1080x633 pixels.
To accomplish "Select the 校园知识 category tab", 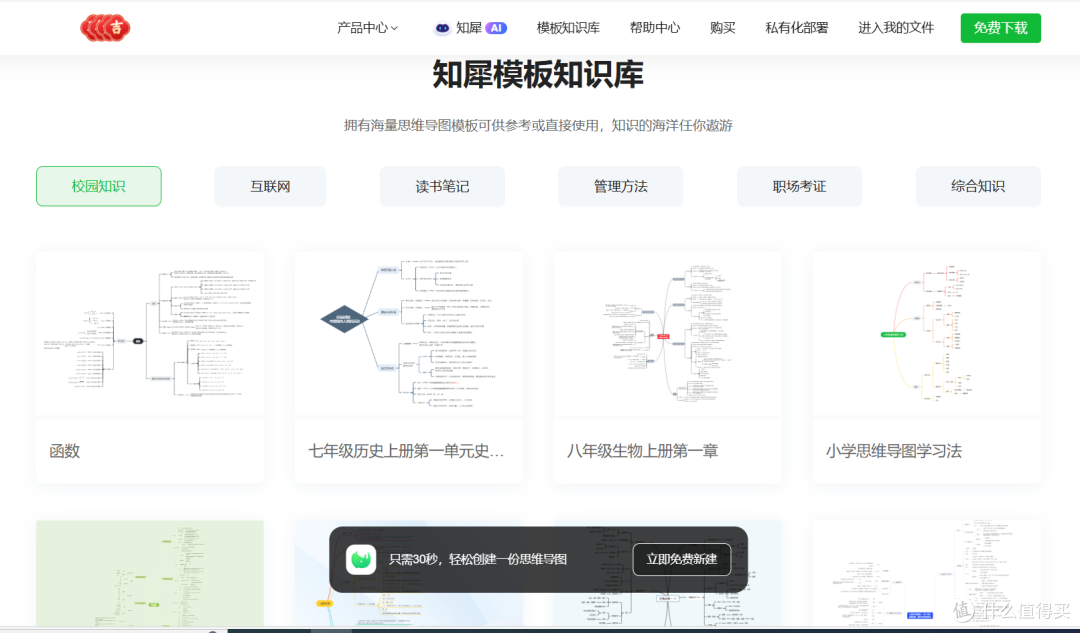I will coord(98,186).
